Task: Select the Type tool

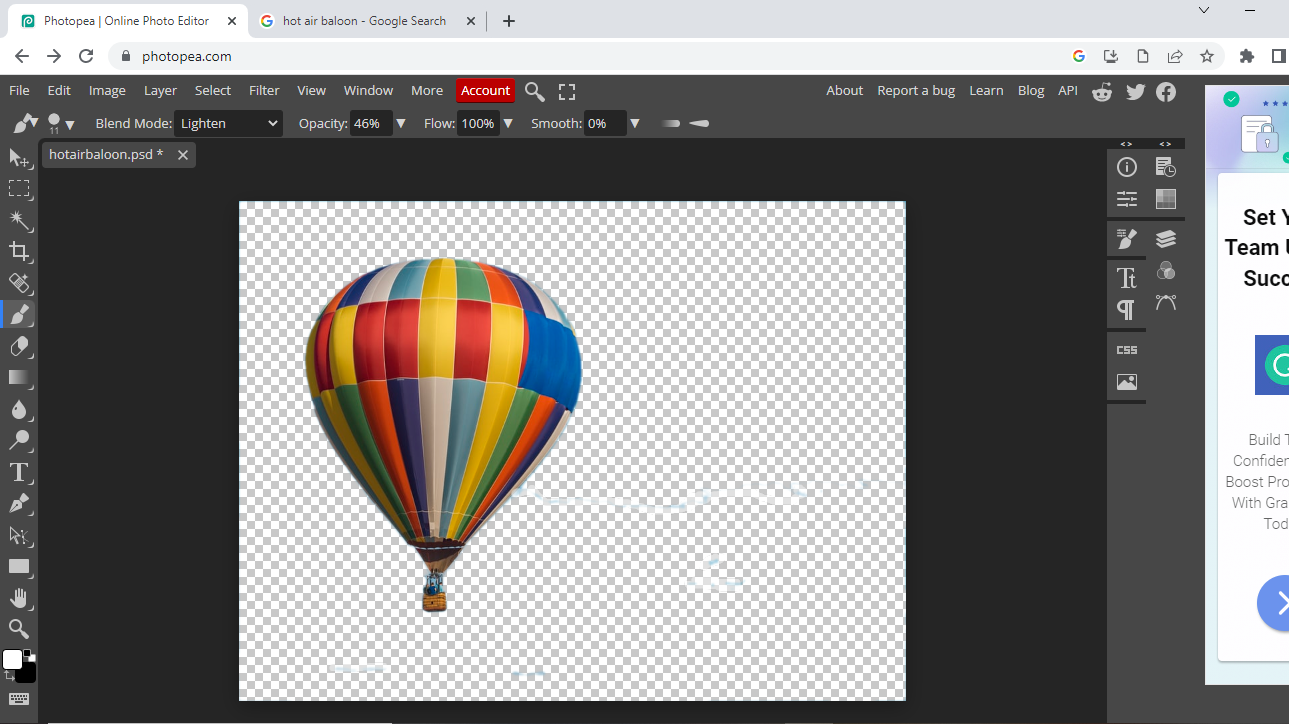Action: click(x=19, y=472)
